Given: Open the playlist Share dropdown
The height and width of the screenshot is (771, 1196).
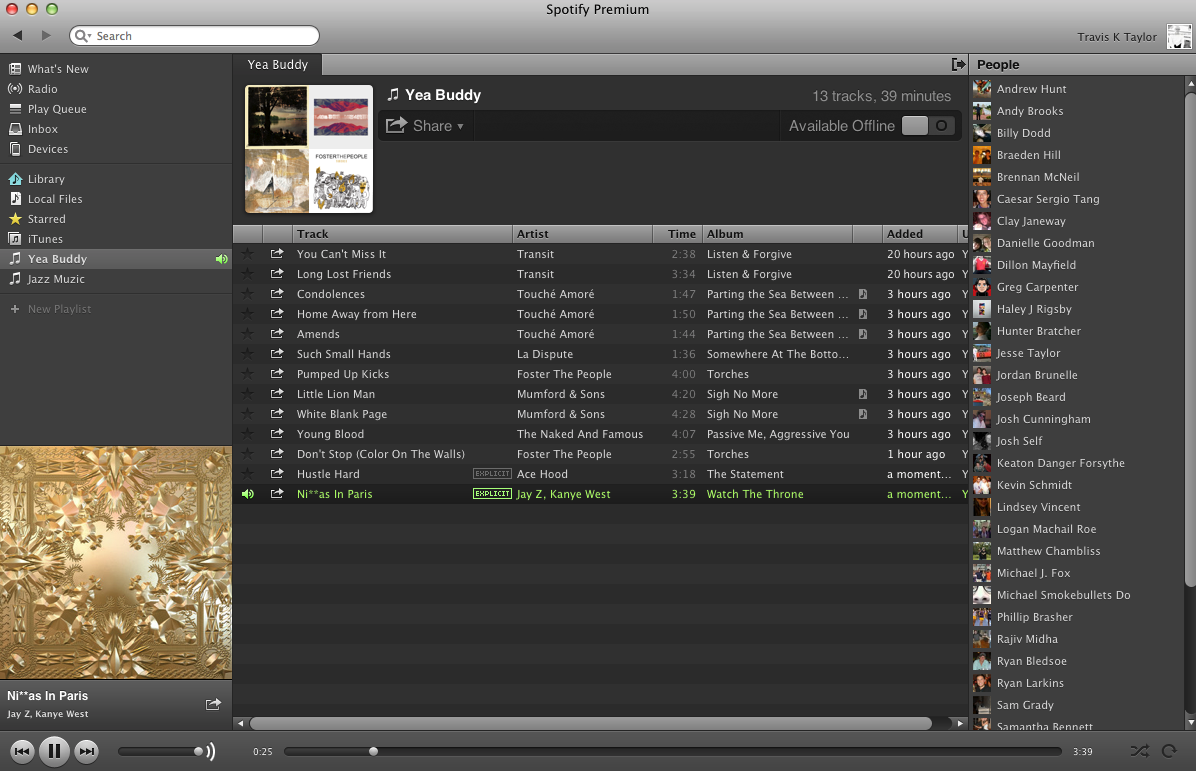Looking at the screenshot, I should 425,126.
